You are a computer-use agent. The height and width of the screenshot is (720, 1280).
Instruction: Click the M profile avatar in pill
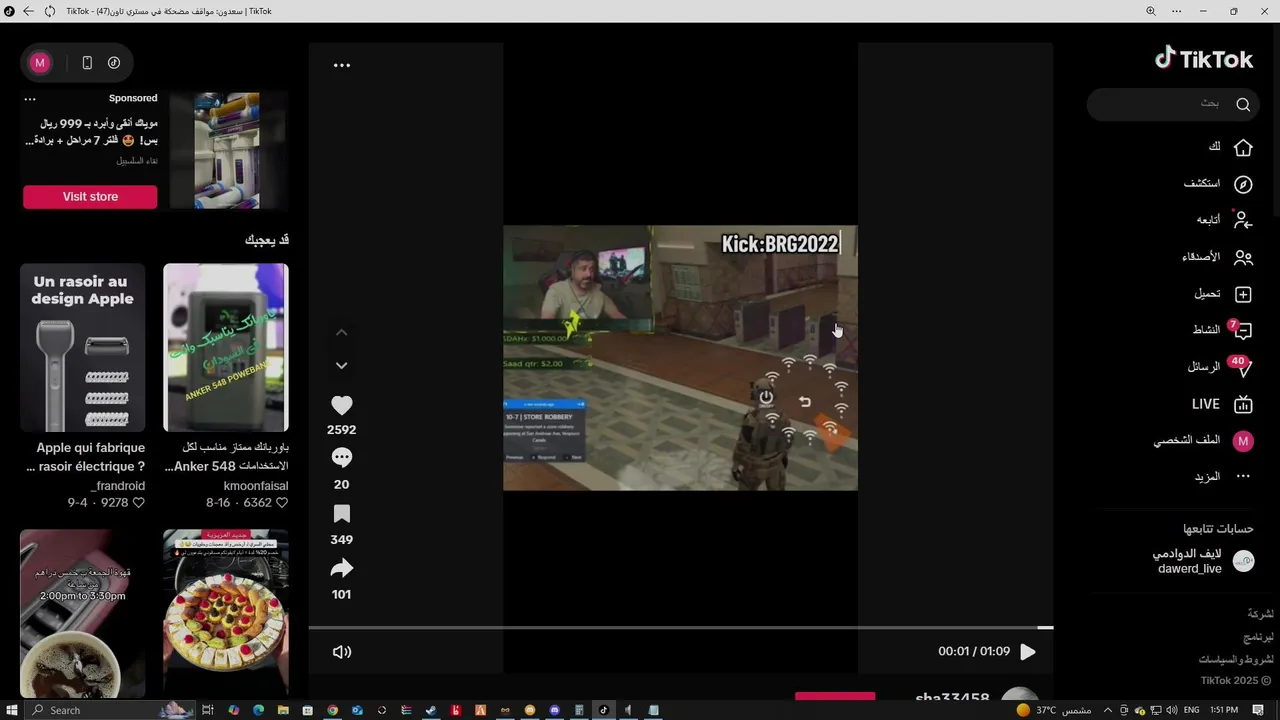click(40, 63)
